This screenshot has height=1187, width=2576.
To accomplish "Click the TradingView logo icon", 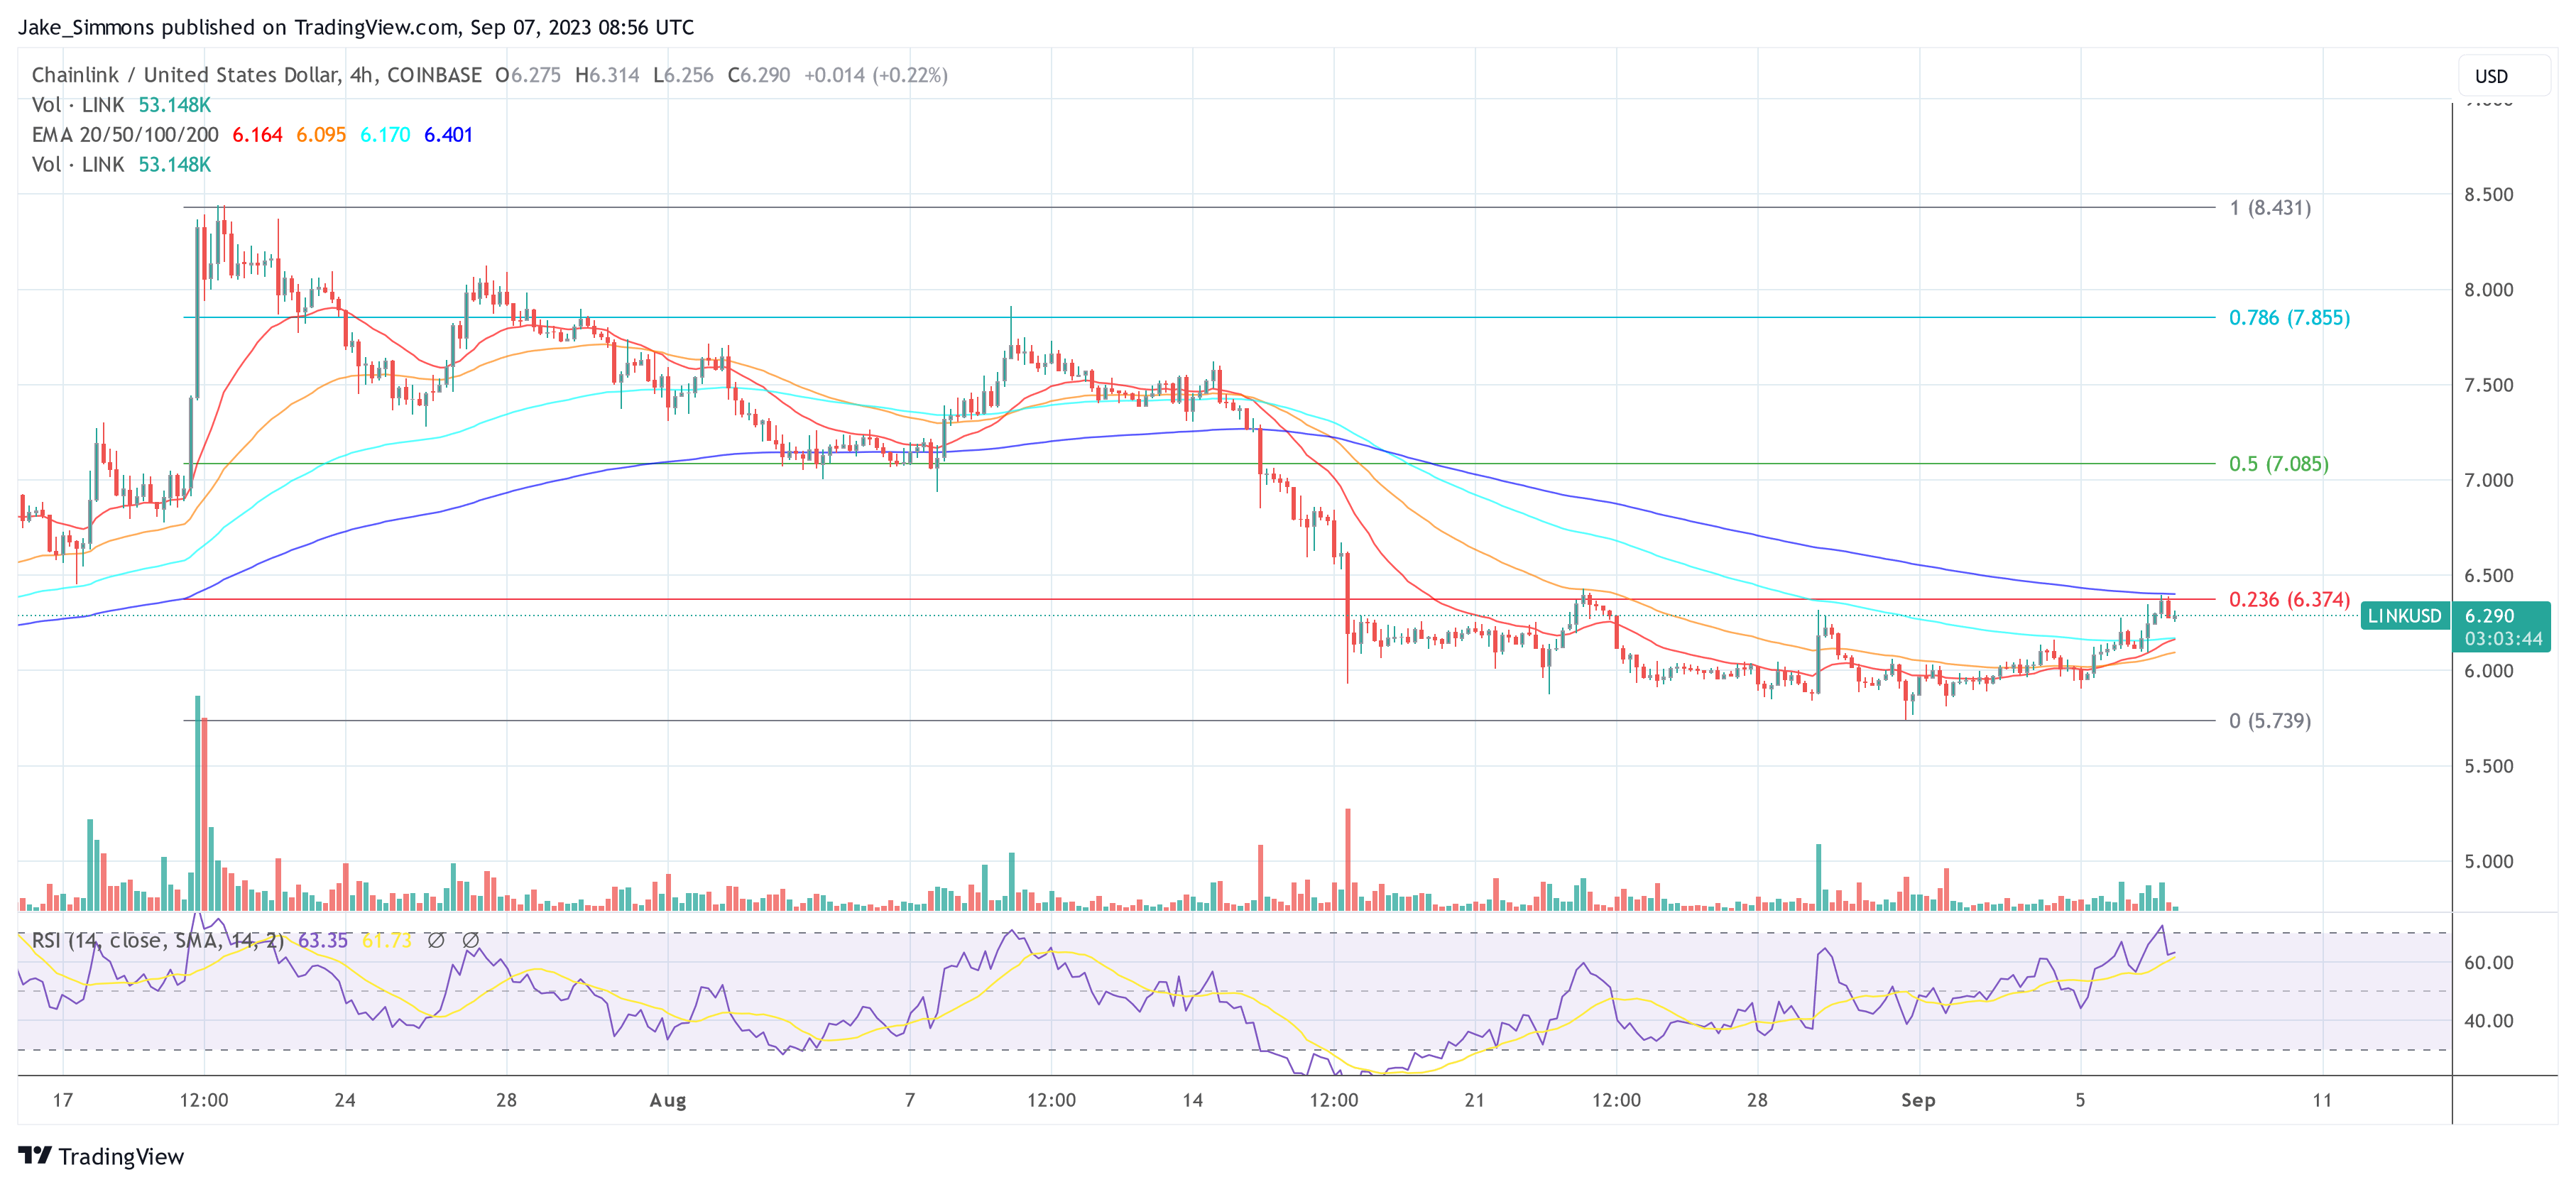I will click(x=35, y=1155).
